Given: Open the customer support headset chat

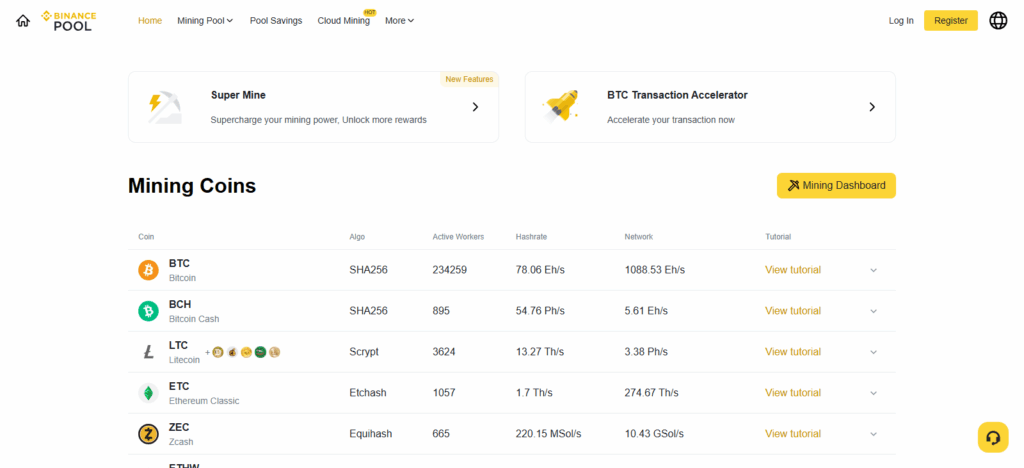Looking at the screenshot, I should 993,437.
